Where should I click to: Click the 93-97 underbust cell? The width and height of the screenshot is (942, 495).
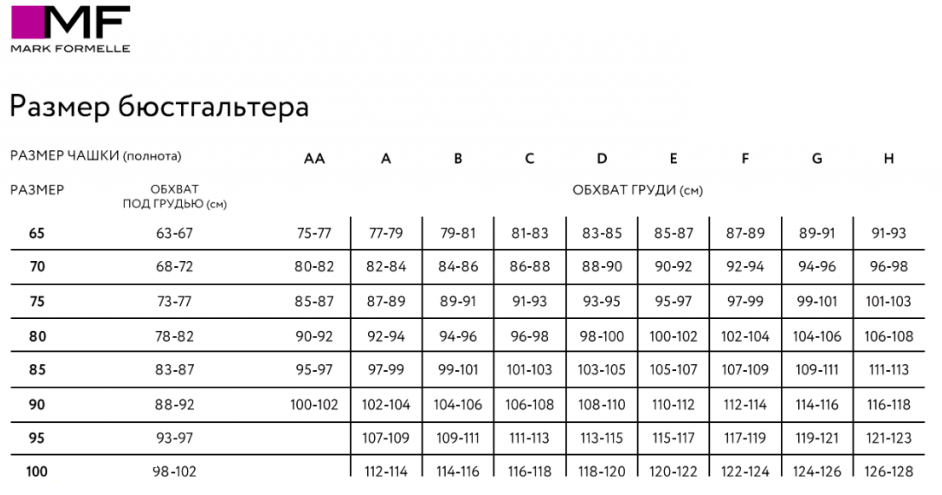(174, 439)
